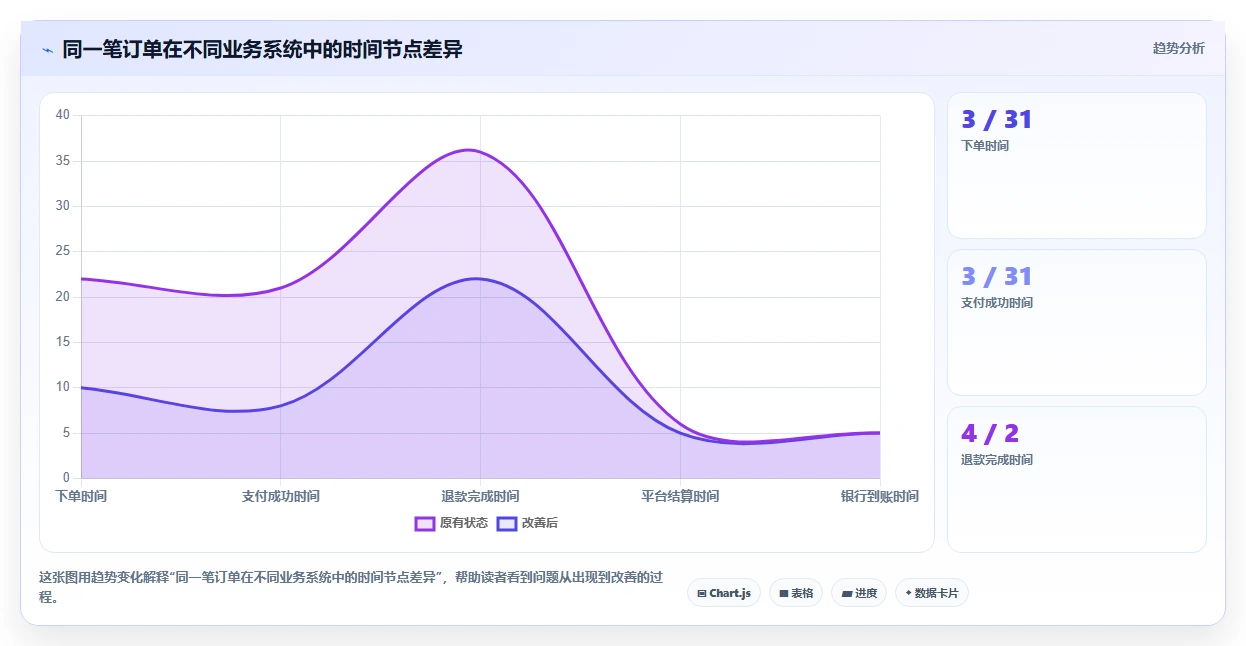
Task: Toggle the 原有状态 legend item
Action: click(x=451, y=523)
